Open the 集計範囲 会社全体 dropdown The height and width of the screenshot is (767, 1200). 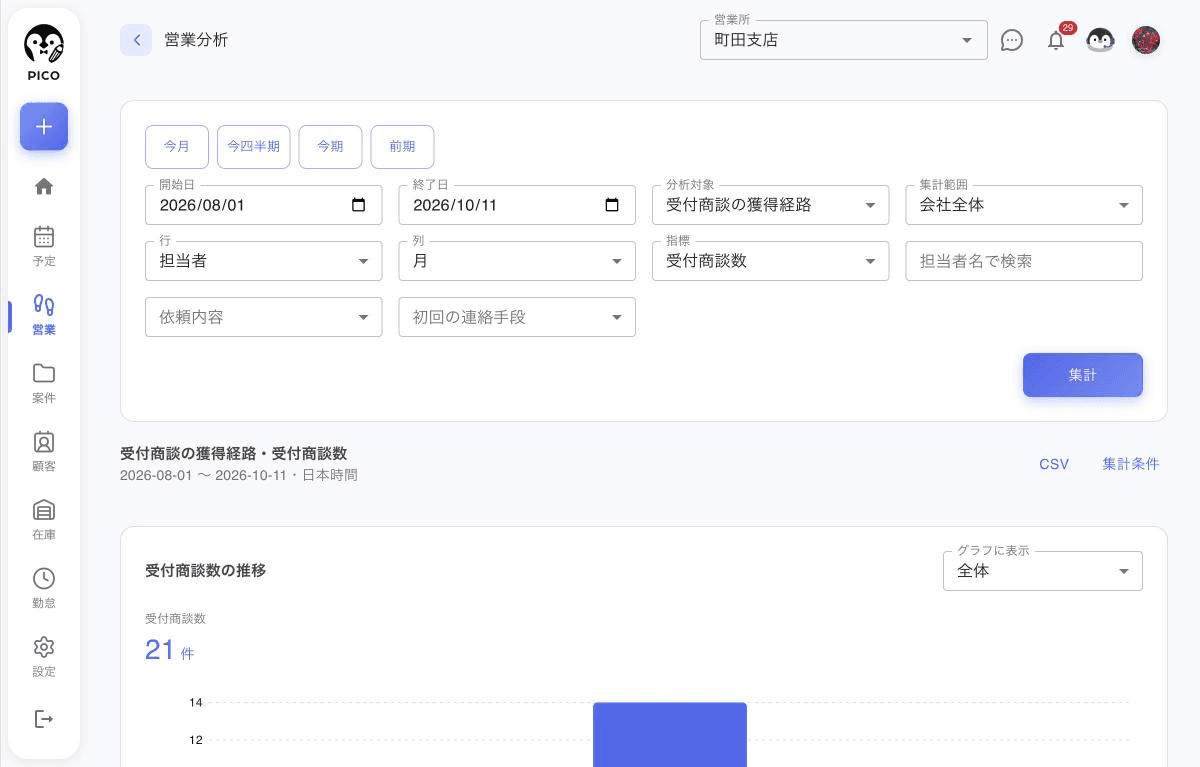point(1024,205)
